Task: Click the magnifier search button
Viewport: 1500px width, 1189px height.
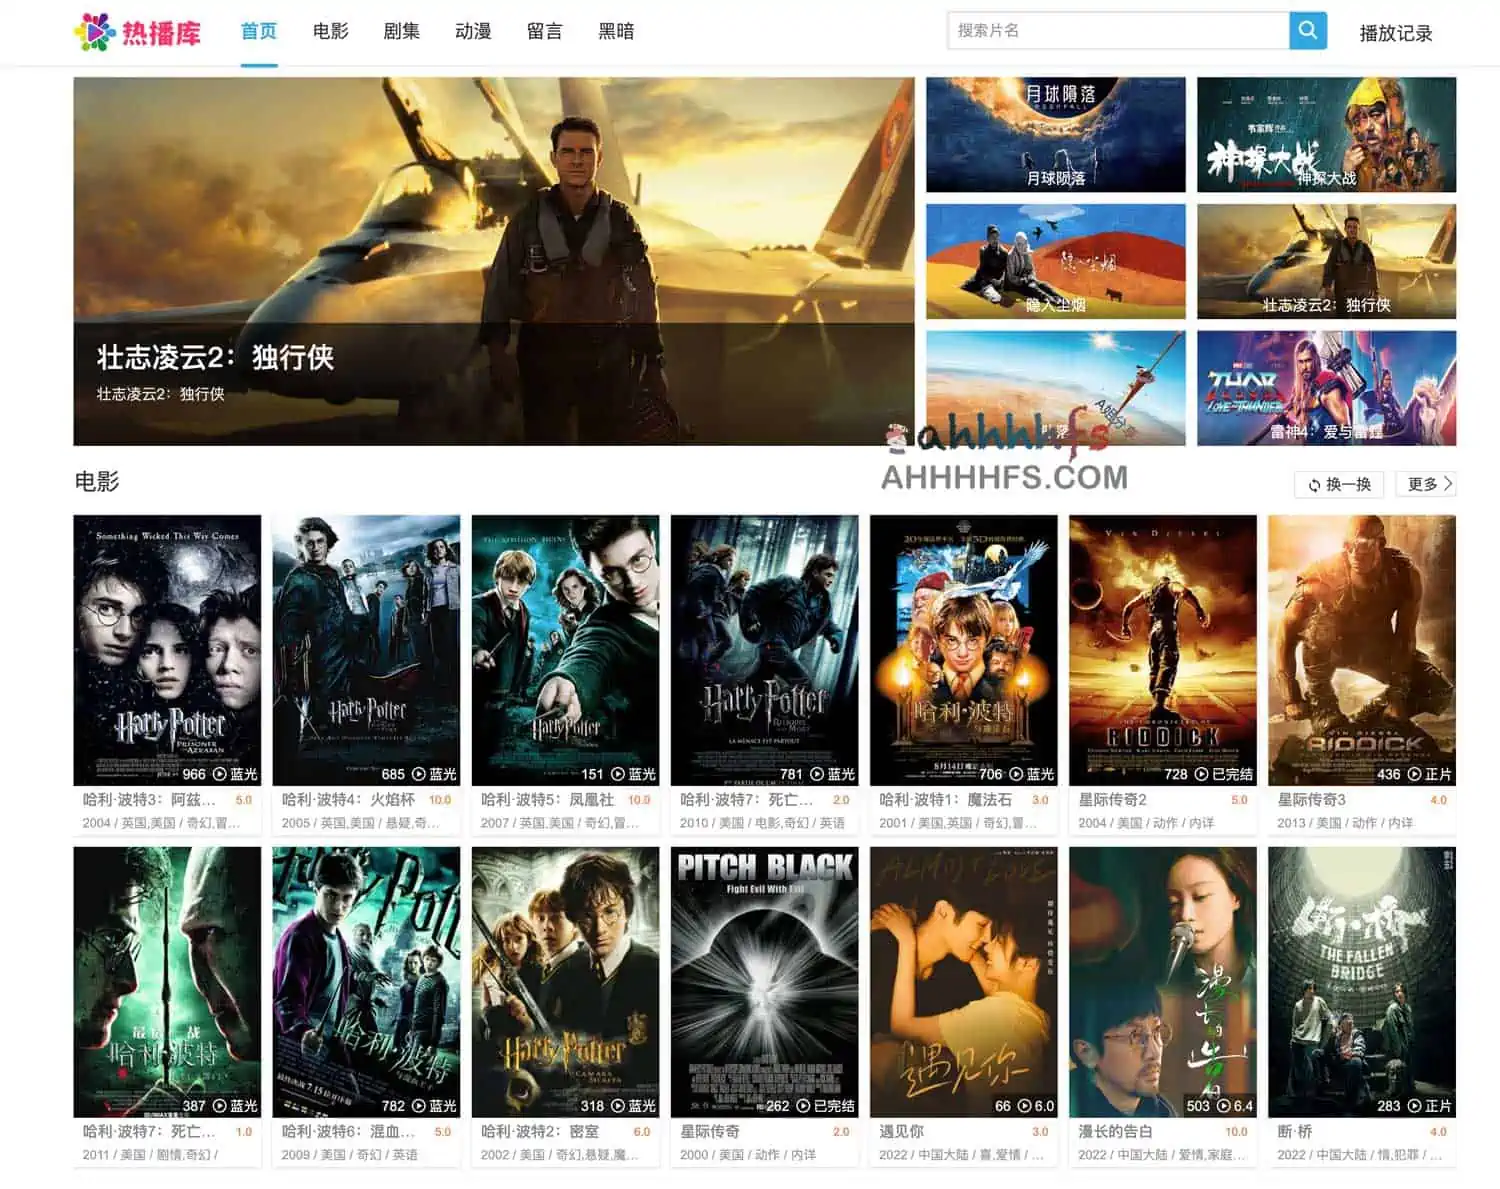Action: [x=1307, y=31]
